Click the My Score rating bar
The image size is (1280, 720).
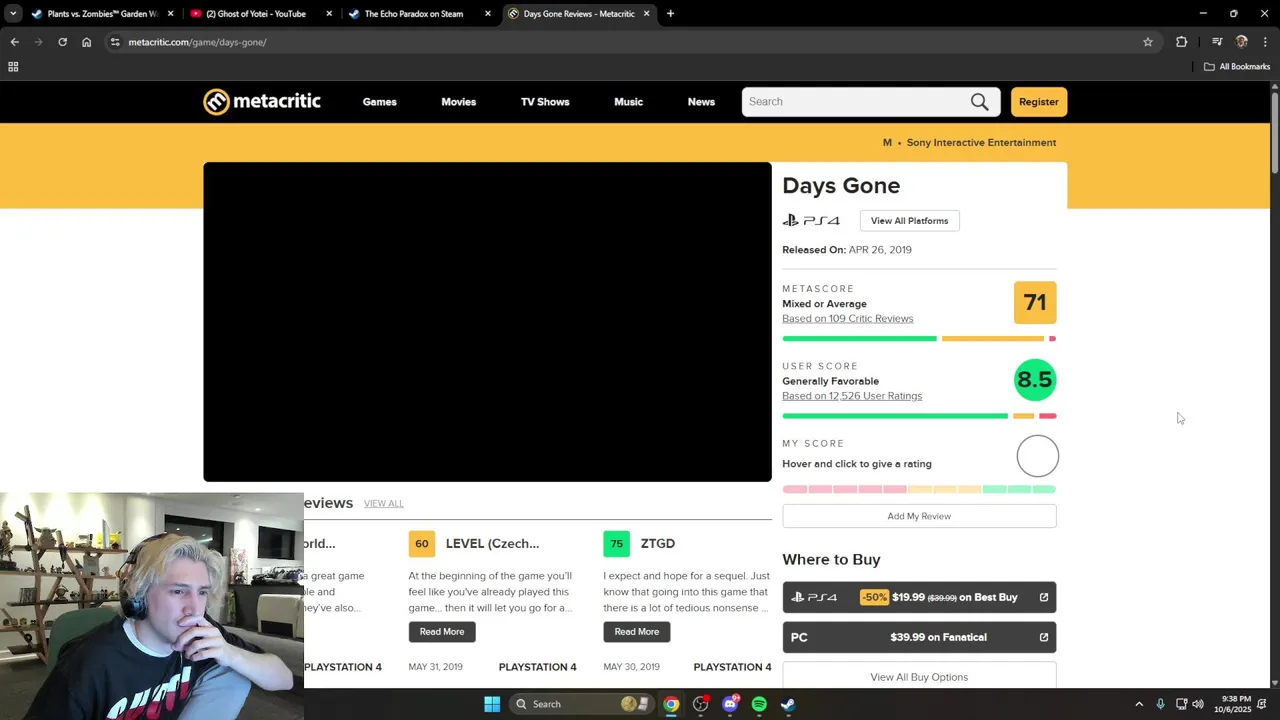tap(919, 489)
